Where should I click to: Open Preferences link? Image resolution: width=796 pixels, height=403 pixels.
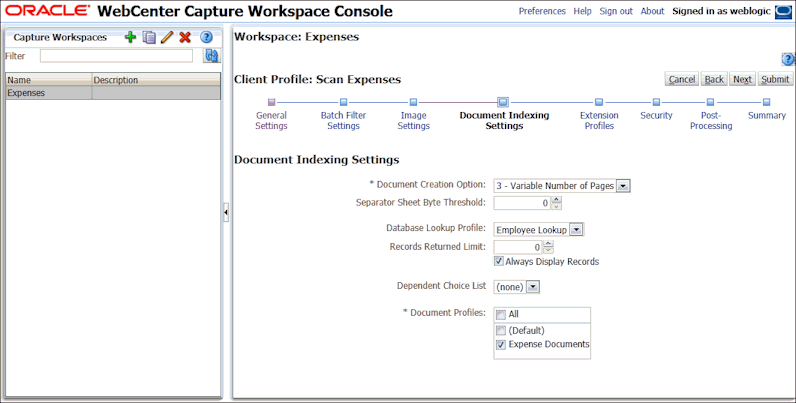tap(542, 11)
